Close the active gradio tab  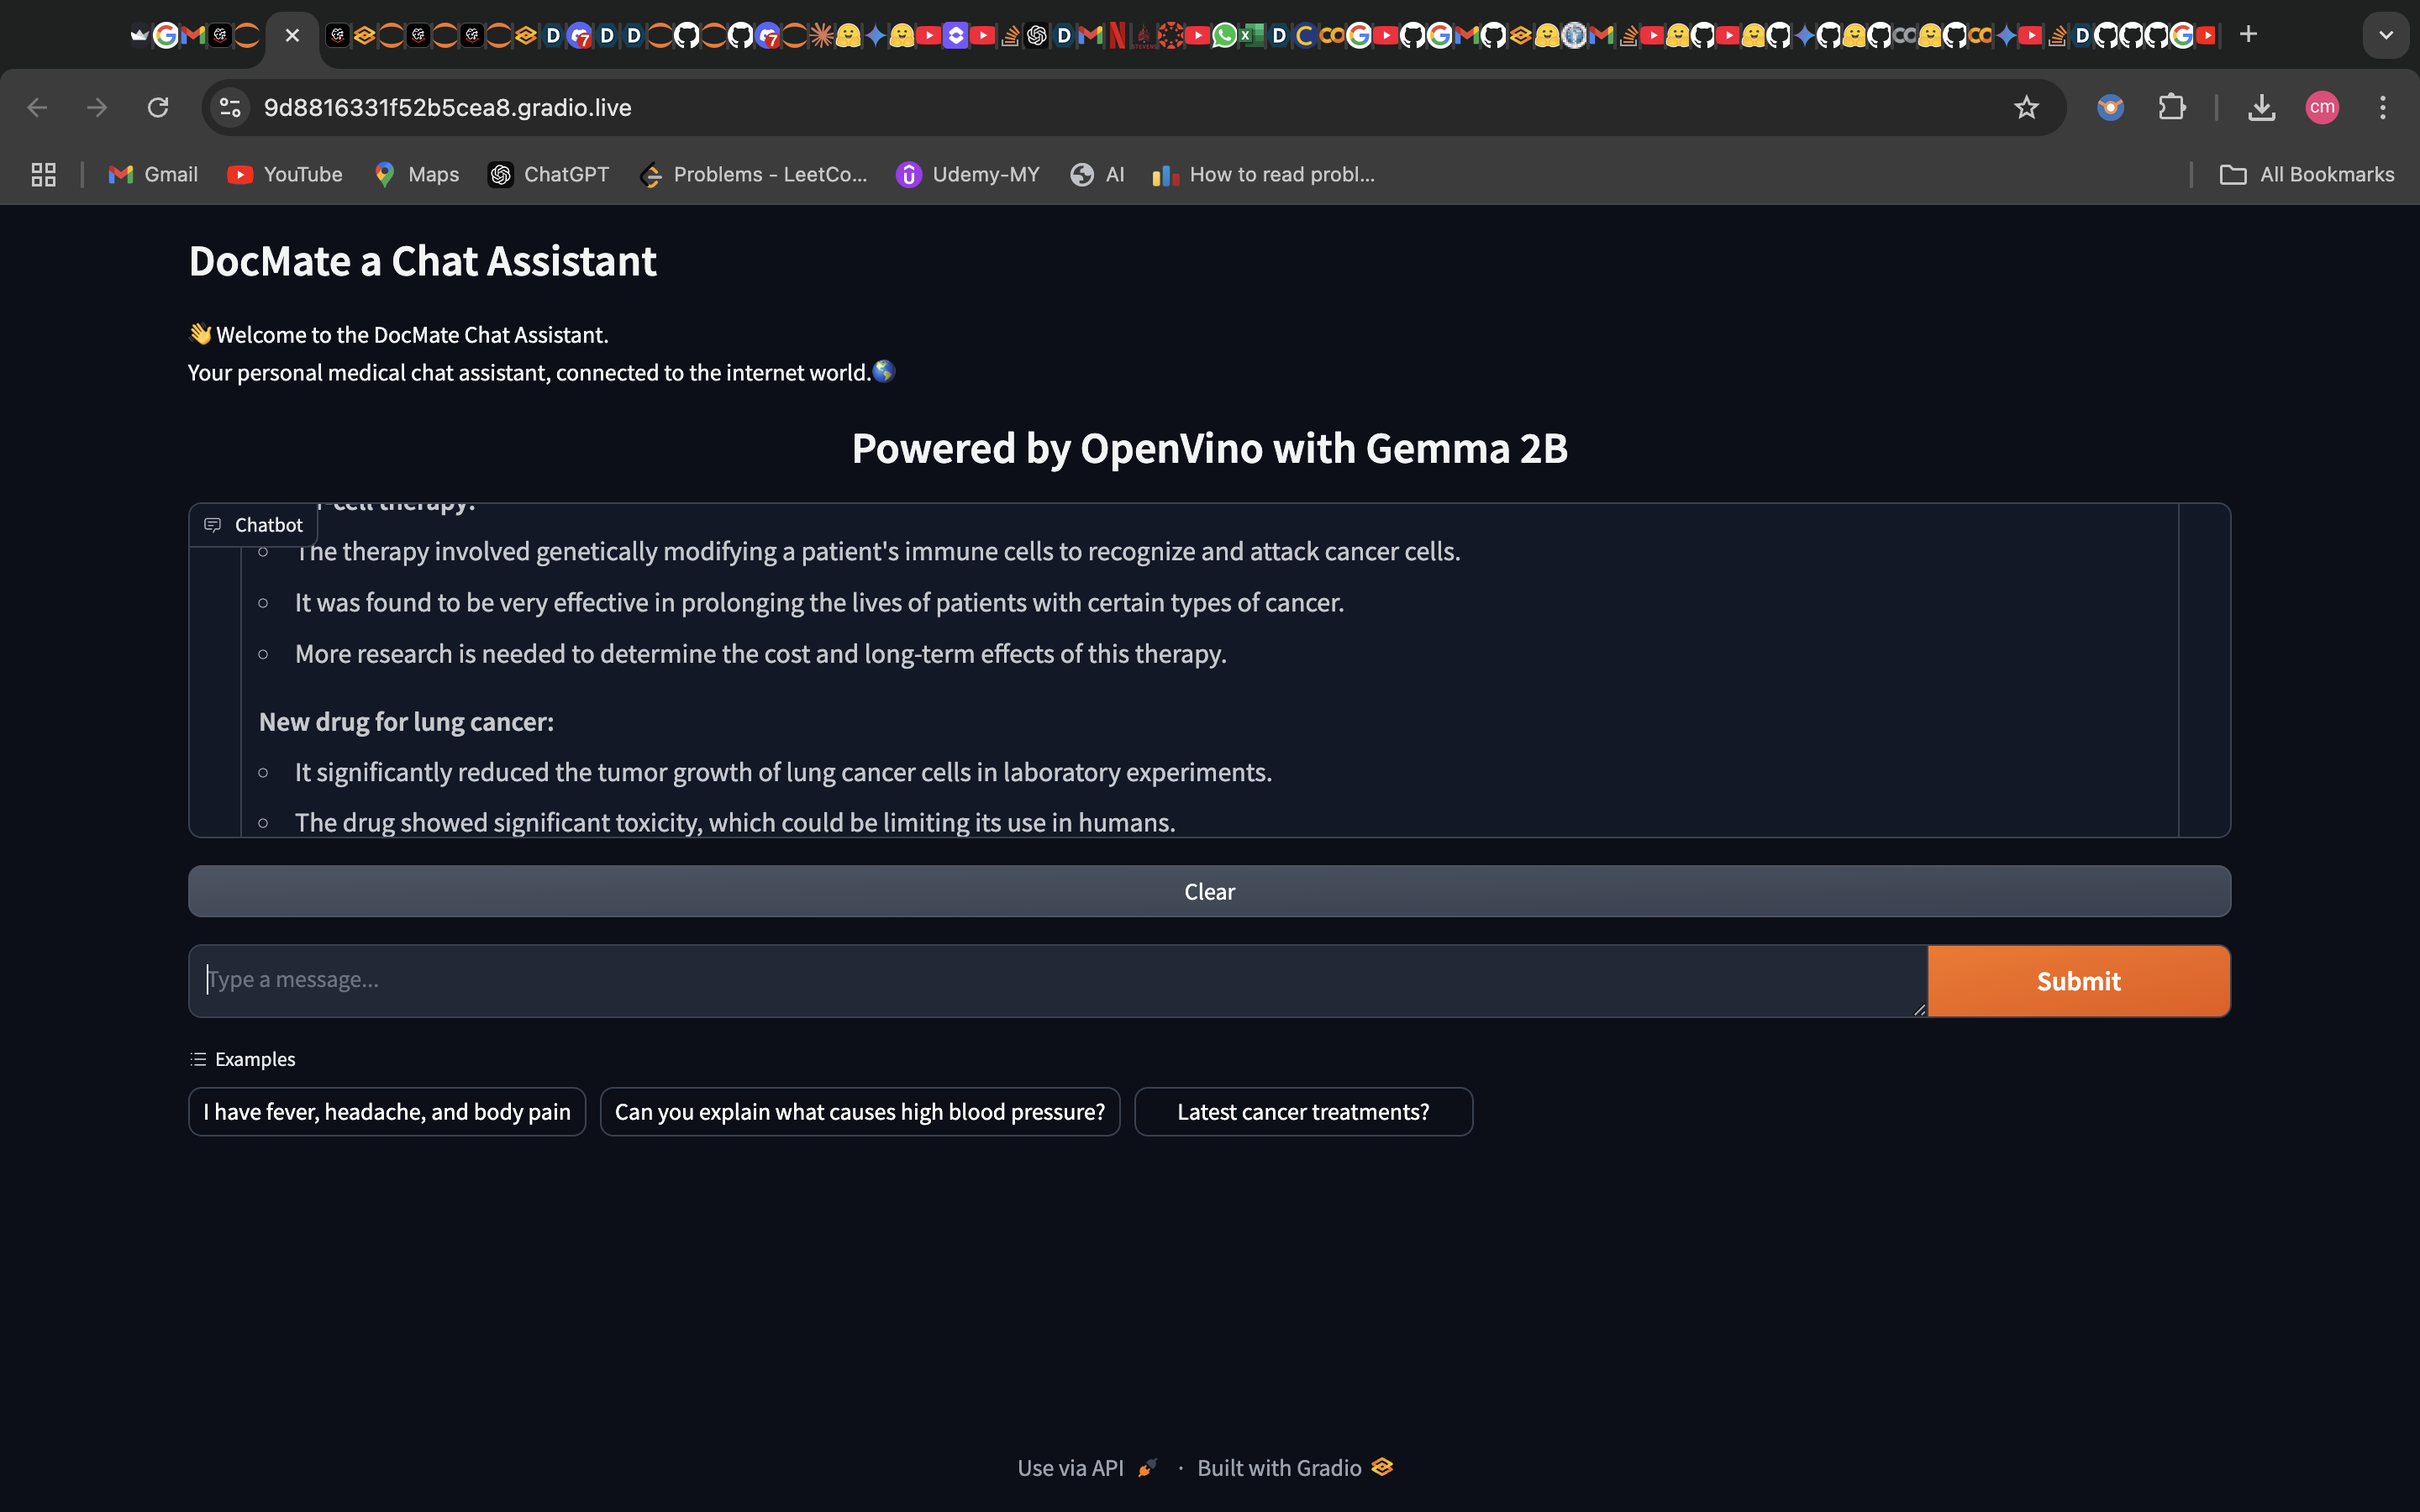[x=292, y=36]
